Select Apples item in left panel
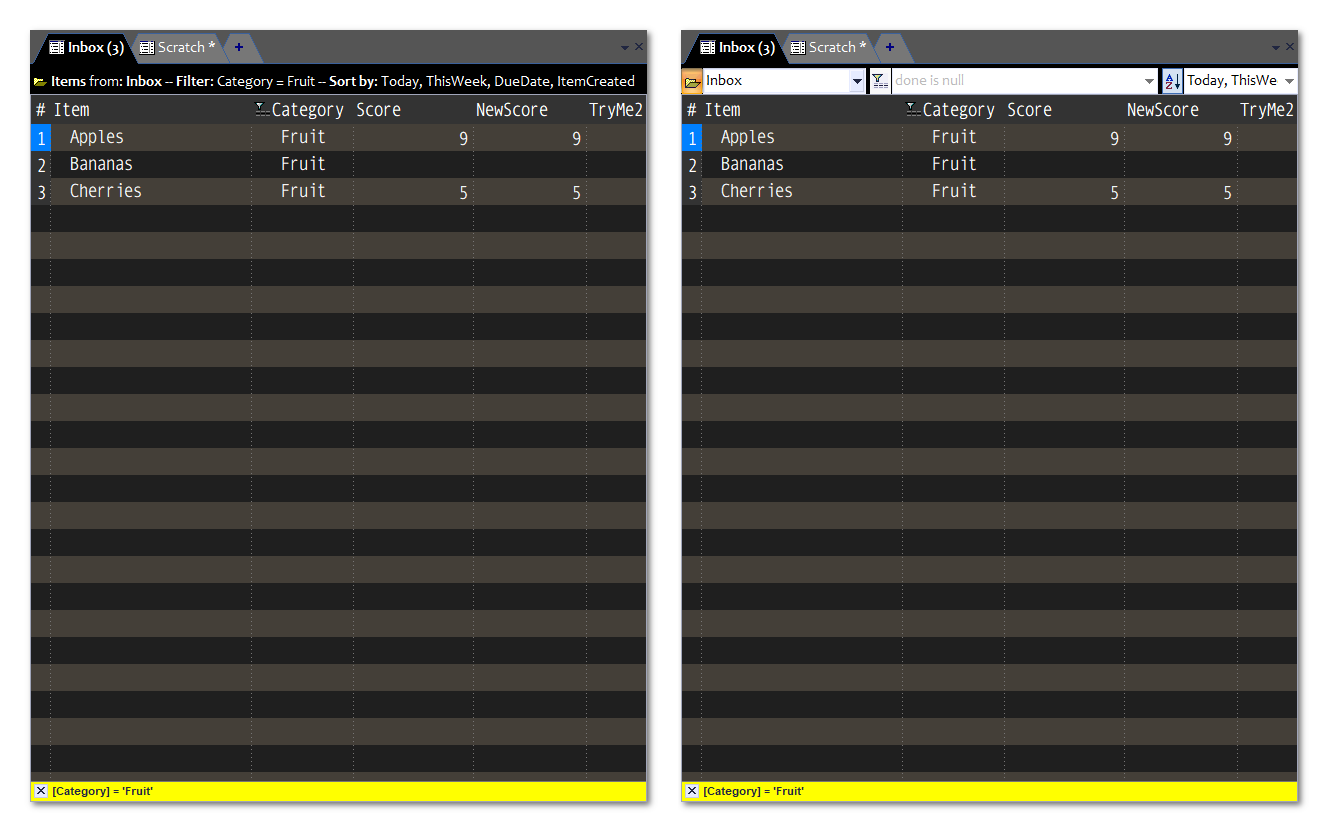The width and height of the screenshot is (1329, 833). click(x=96, y=138)
